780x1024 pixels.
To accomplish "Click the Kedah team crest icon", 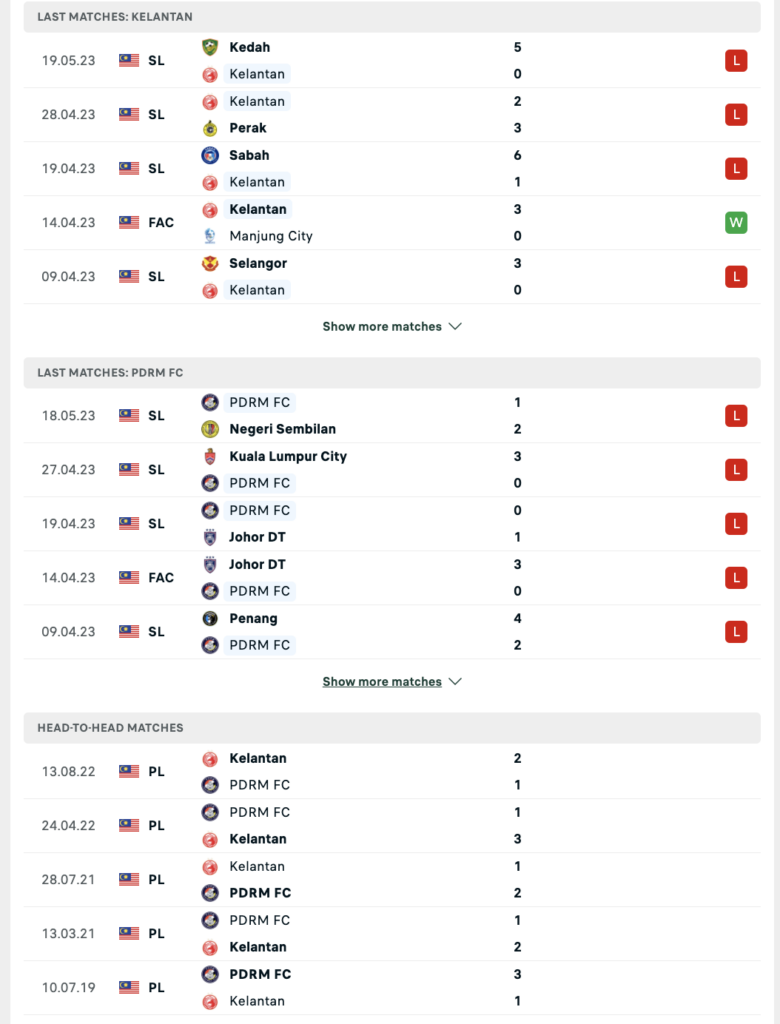I will coord(210,47).
